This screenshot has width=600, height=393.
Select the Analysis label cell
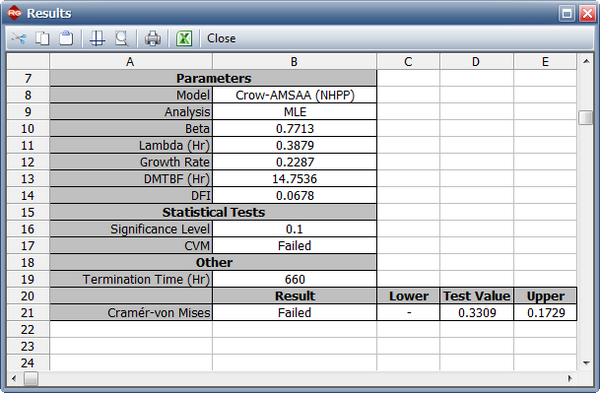pos(131,112)
